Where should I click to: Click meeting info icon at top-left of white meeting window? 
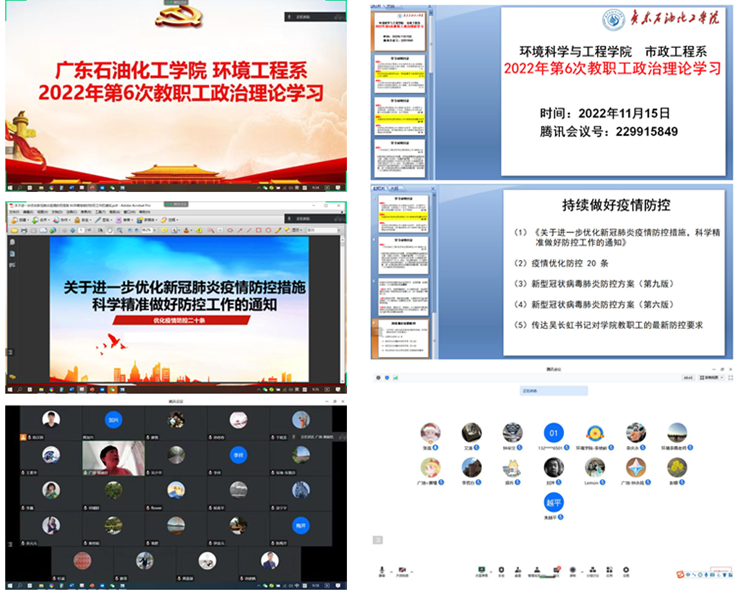click(378, 378)
